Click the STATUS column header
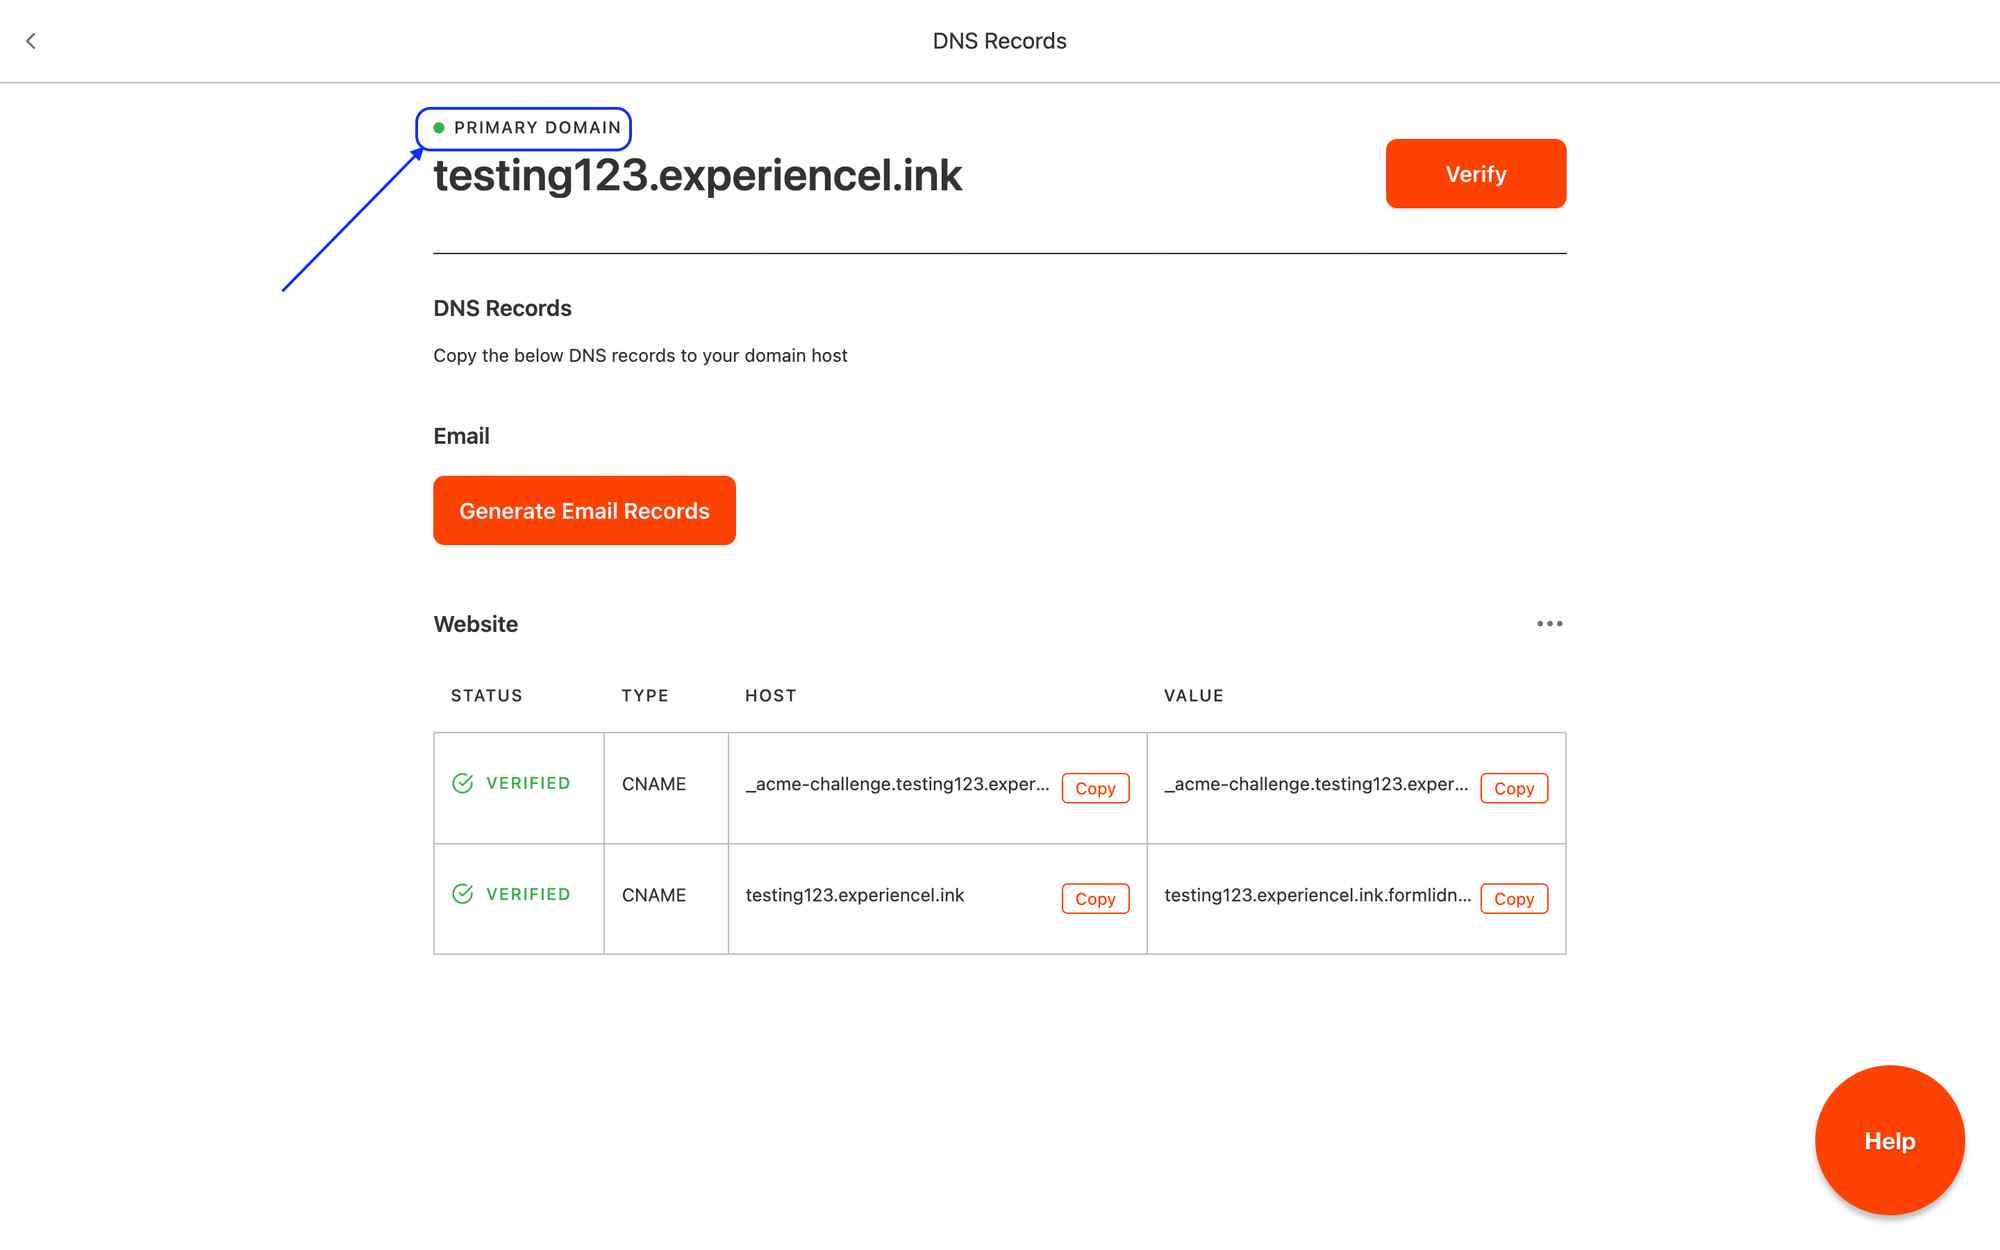Viewport: 2000px width, 1250px height. (x=486, y=696)
